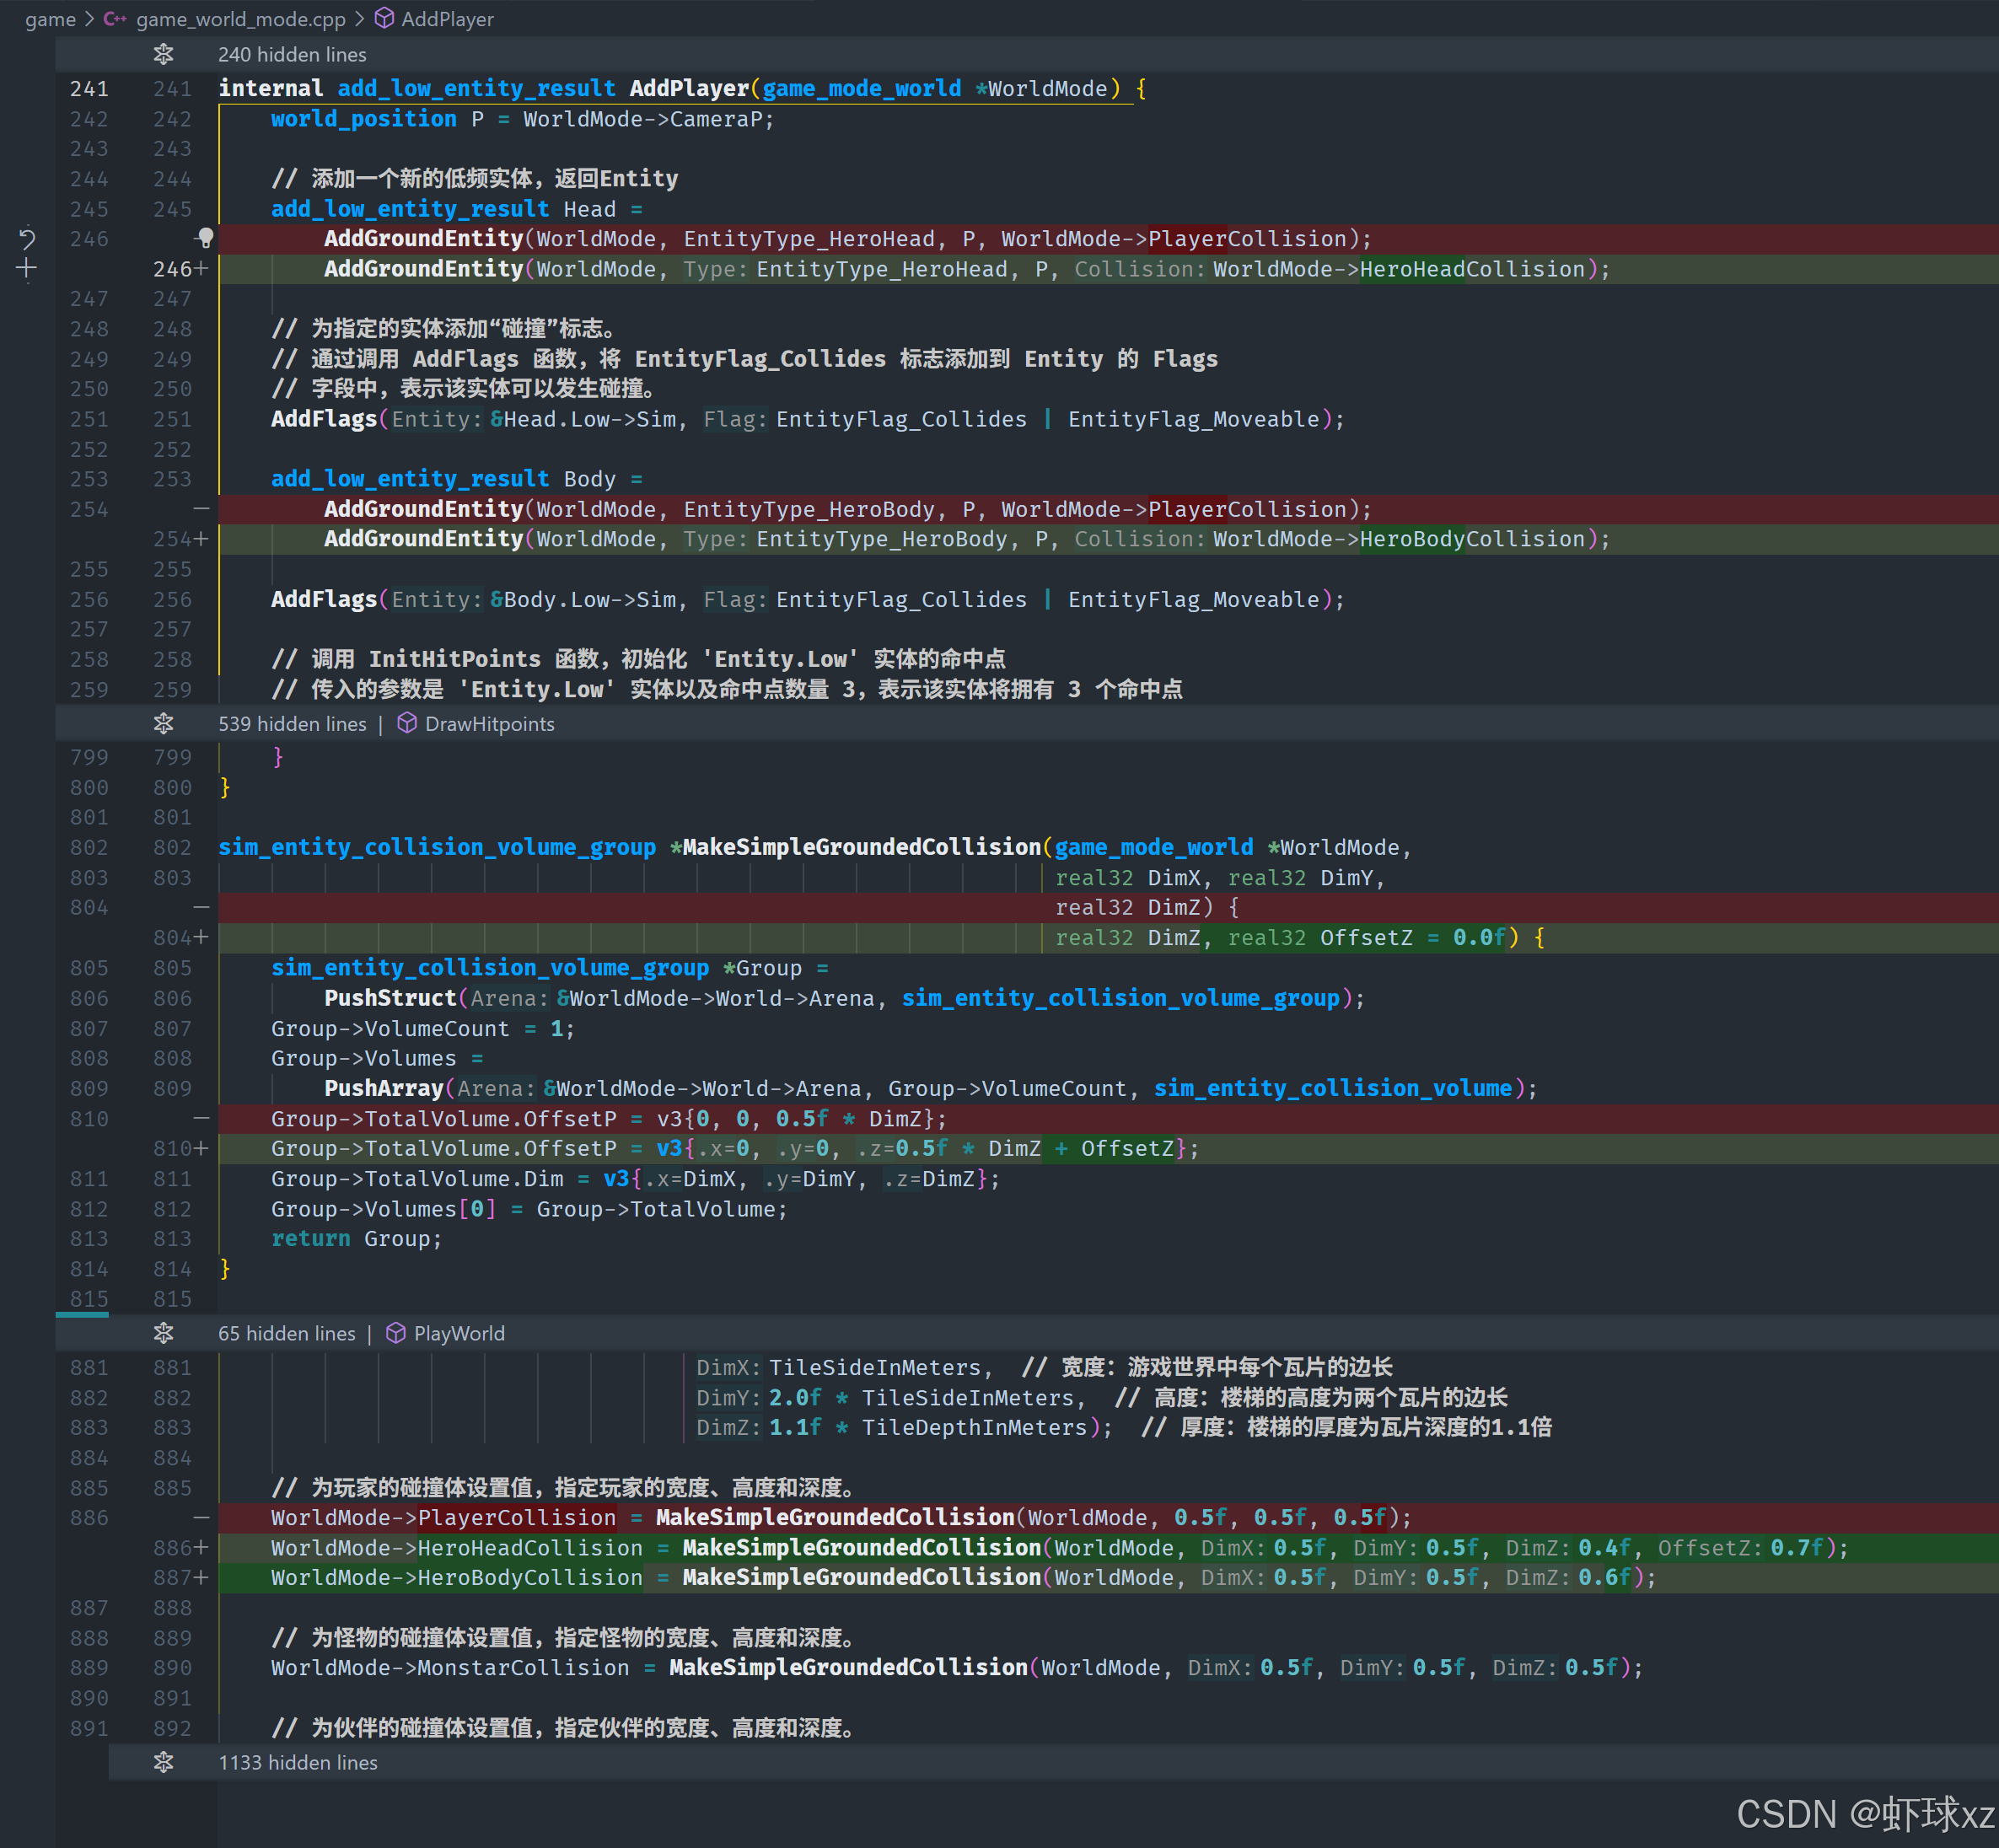Screen dimensions: 1999x1848
Task: Expand the 240 hidden lines unfold icon
Action: [x=164, y=54]
